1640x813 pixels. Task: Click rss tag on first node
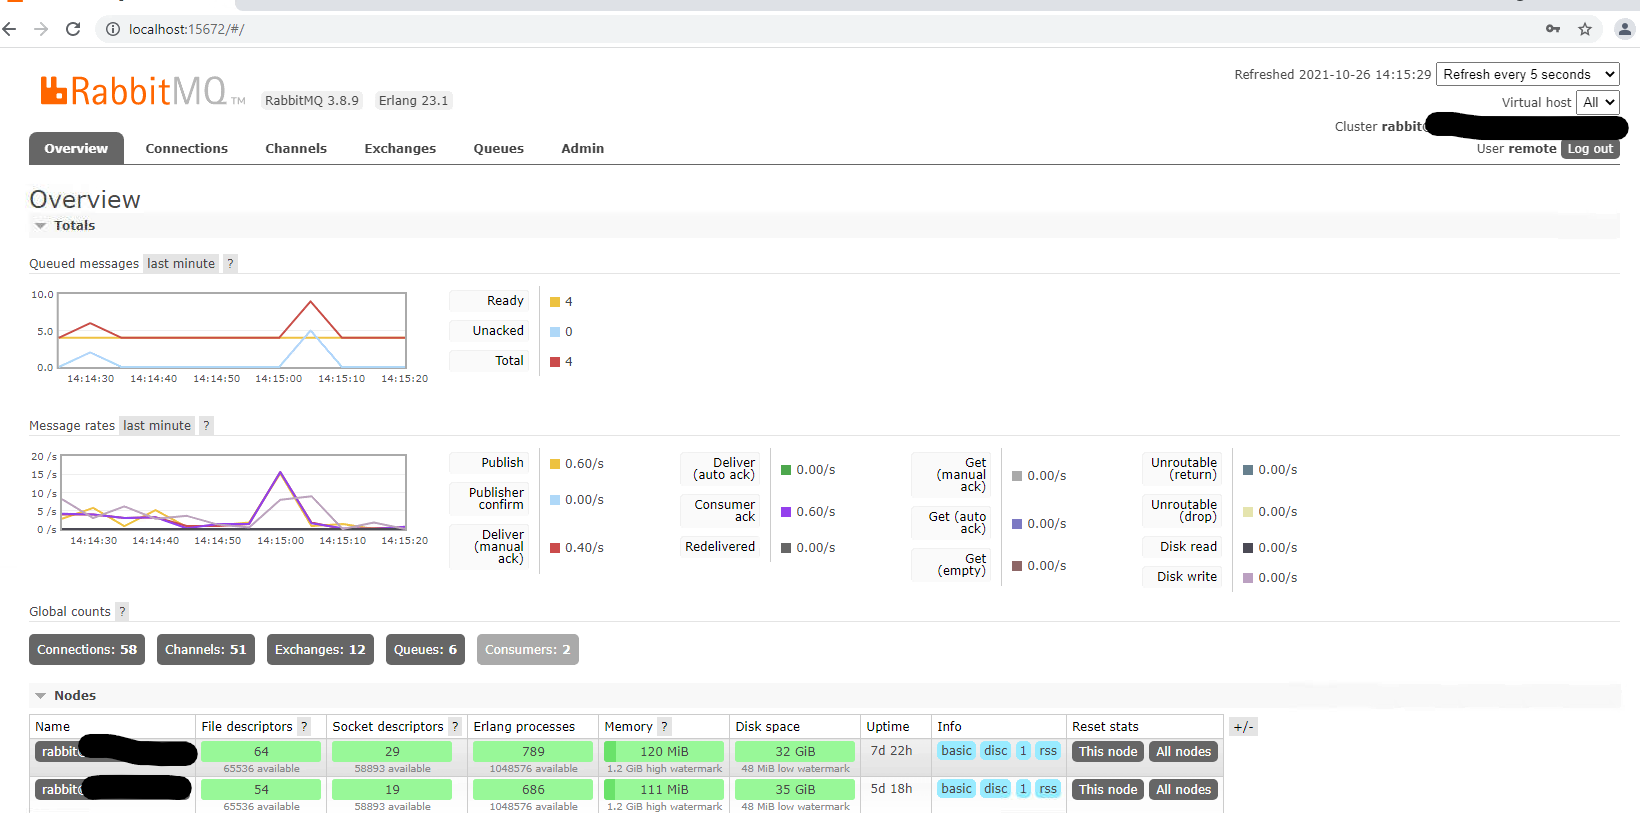pos(1048,751)
